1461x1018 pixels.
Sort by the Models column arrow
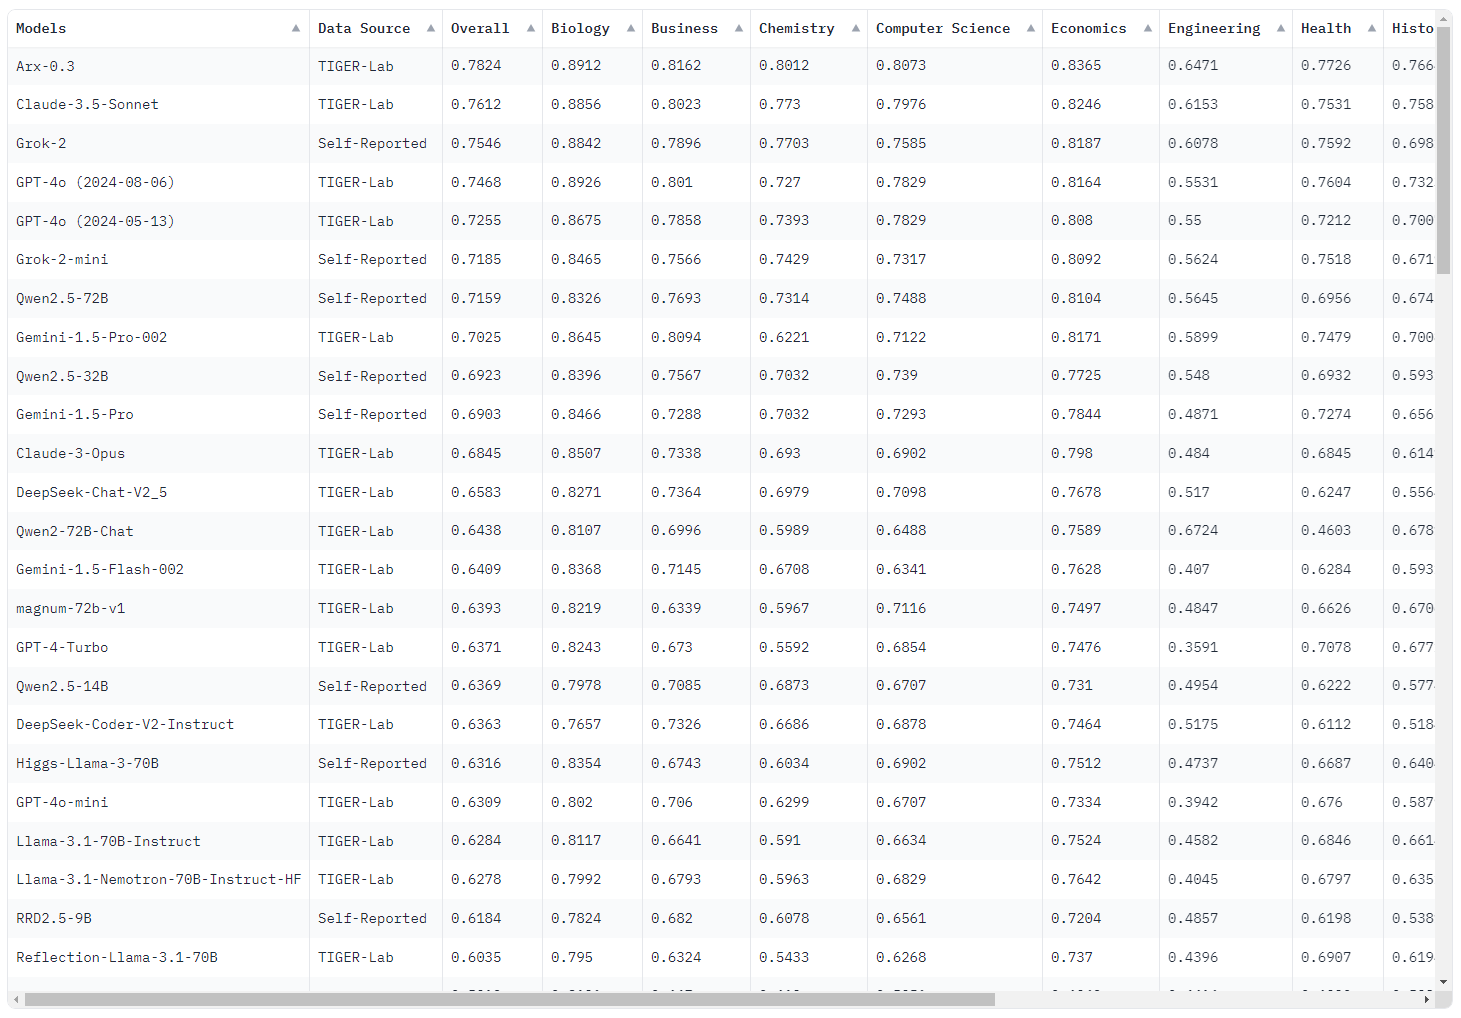click(296, 28)
